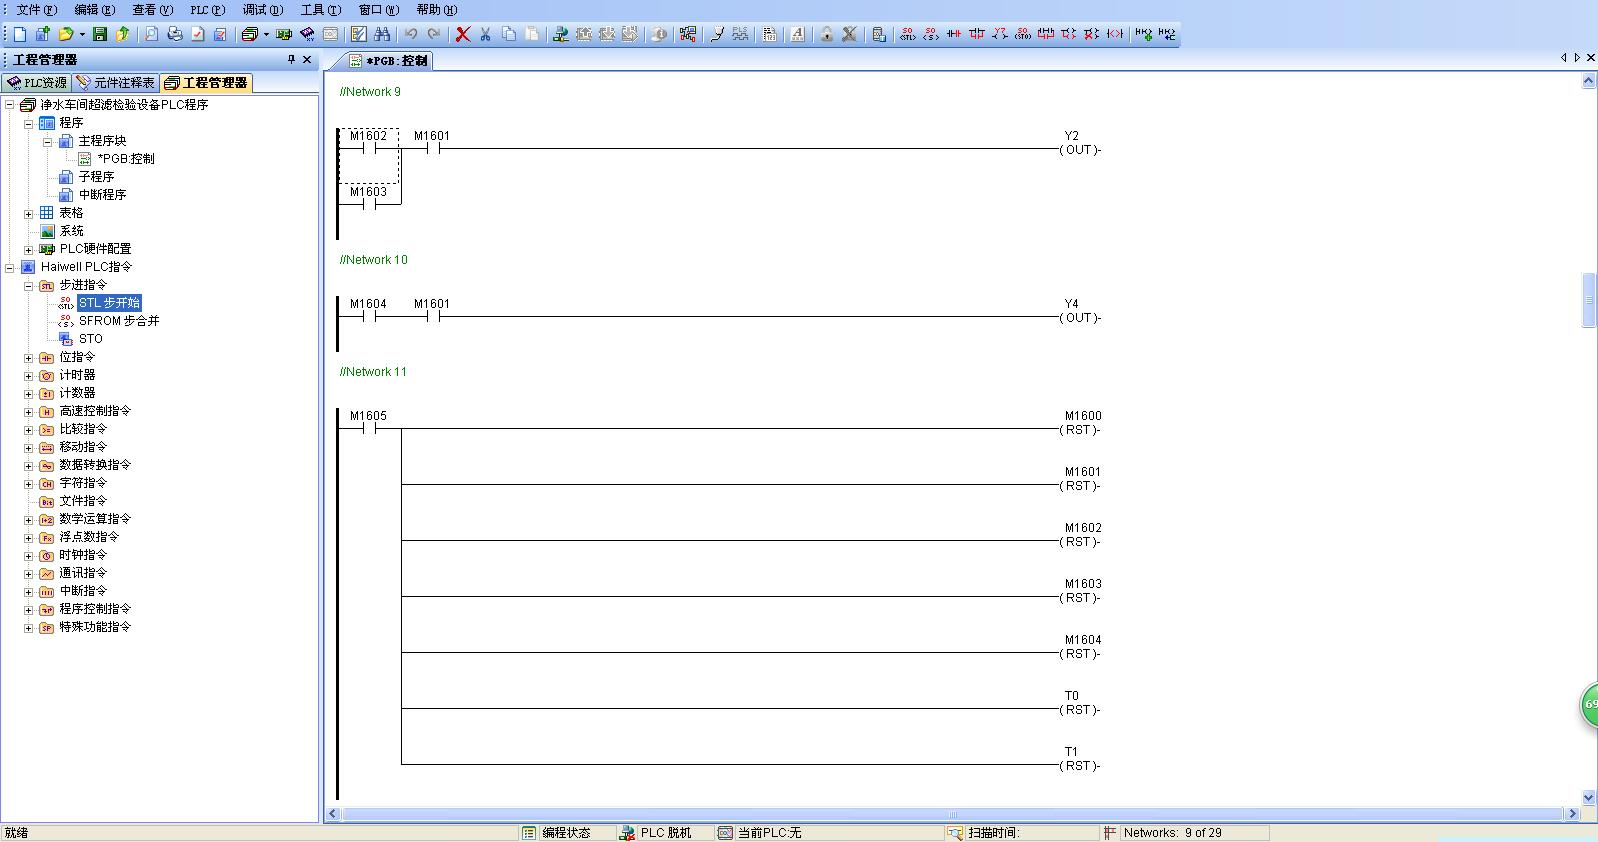Click the New file icon in toolbar
The width and height of the screenshot is (1598, 842).
tap(20, 34)
